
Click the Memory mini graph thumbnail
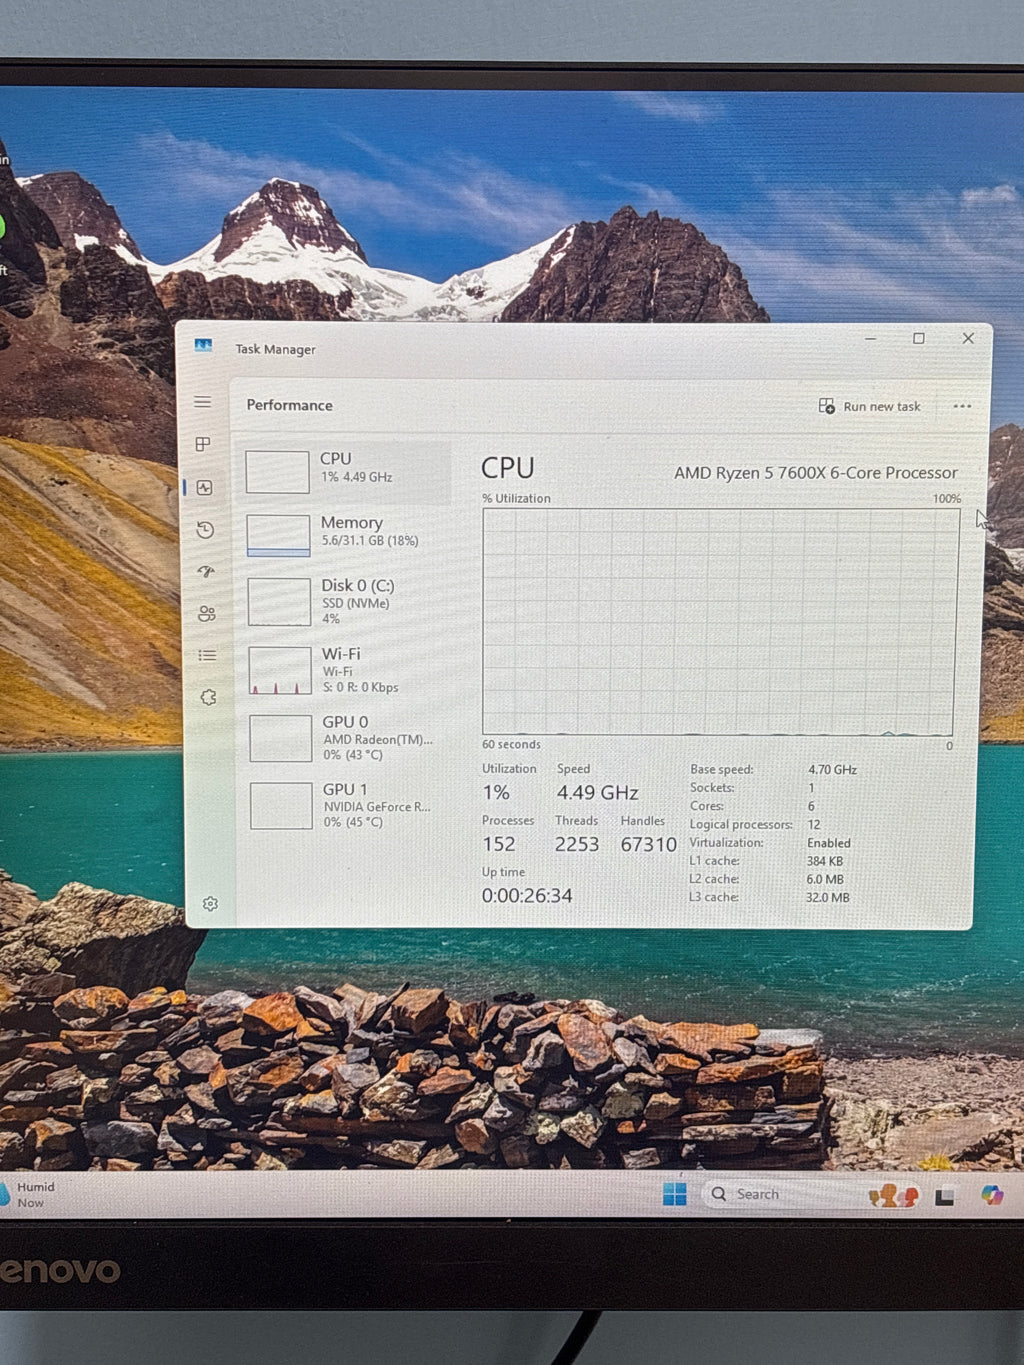tap(278, 535)
